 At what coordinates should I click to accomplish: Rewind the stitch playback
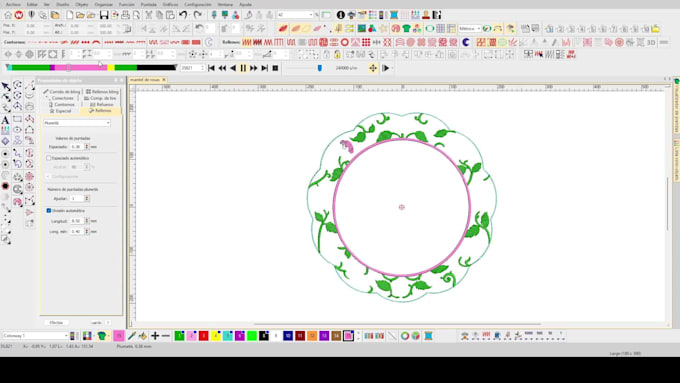click(x=222, y=68)
